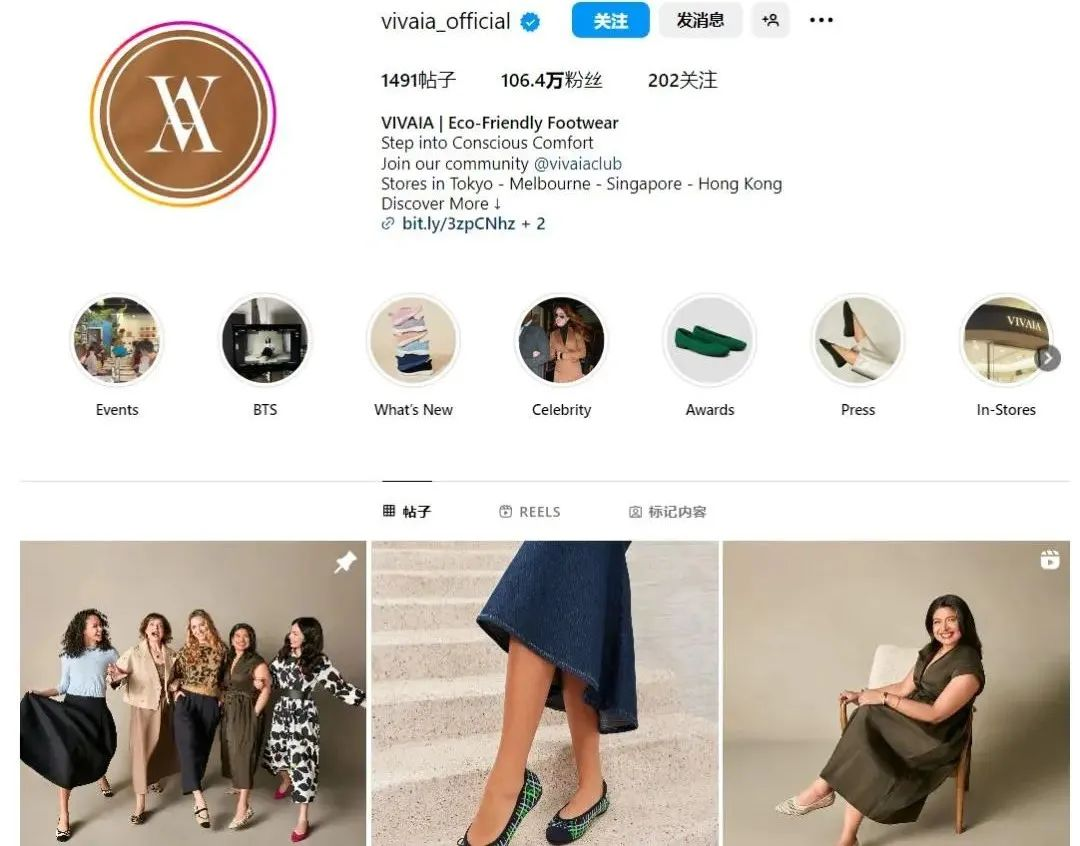Open the @vivaiaclub mention link

click(x=578, y=164)
